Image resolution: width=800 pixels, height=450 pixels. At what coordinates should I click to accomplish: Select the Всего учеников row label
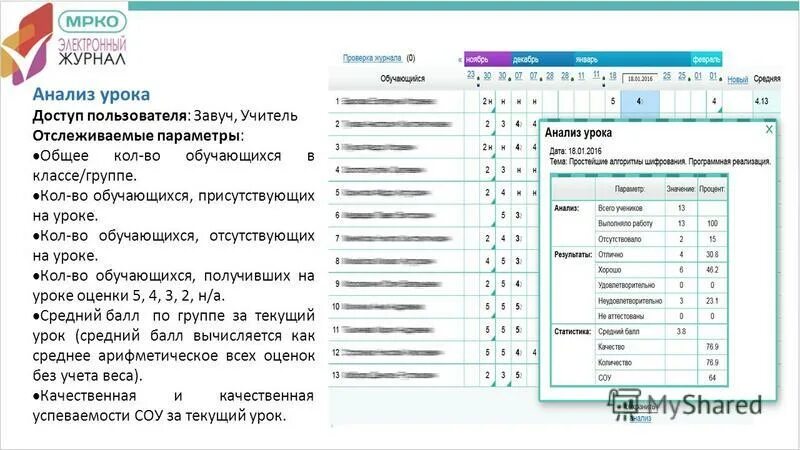620,208
